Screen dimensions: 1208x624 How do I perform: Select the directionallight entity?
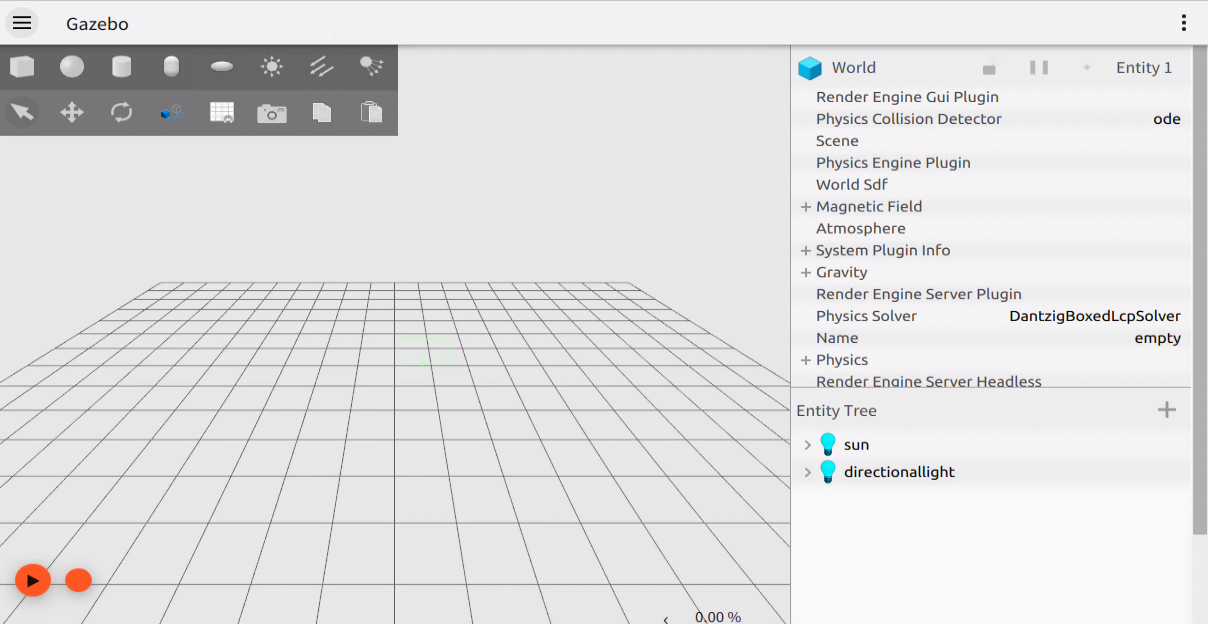(899, 472)
